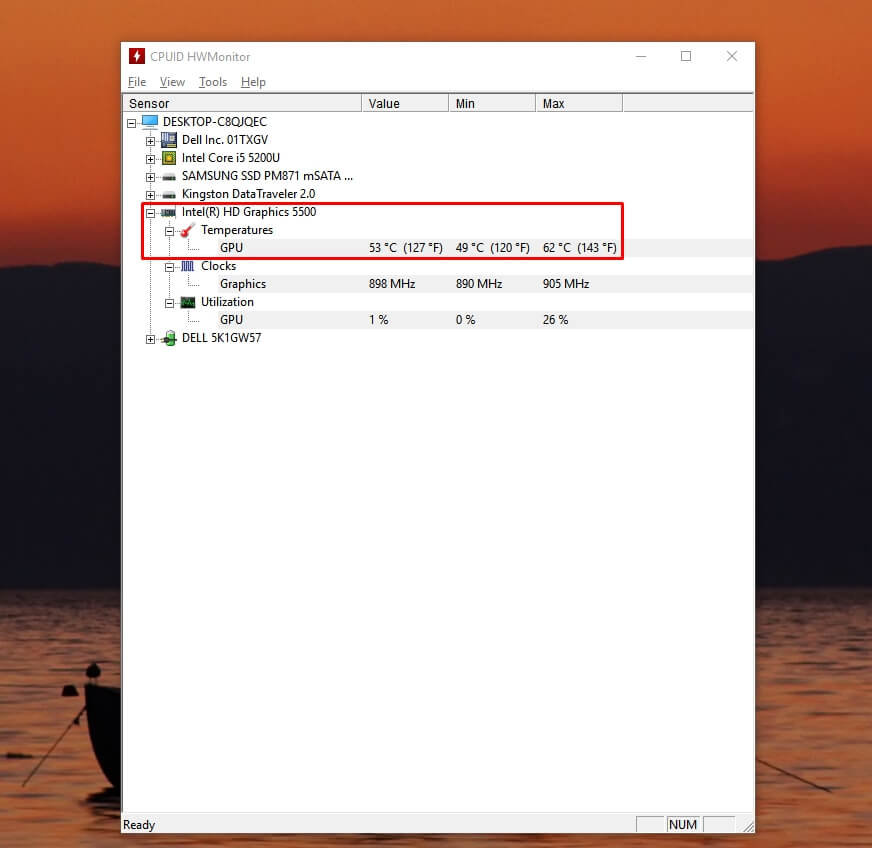872x848 pixels.
Task: Collapse the Intel HD Graphics 5500 node
Action: click(x=150, y=211)
